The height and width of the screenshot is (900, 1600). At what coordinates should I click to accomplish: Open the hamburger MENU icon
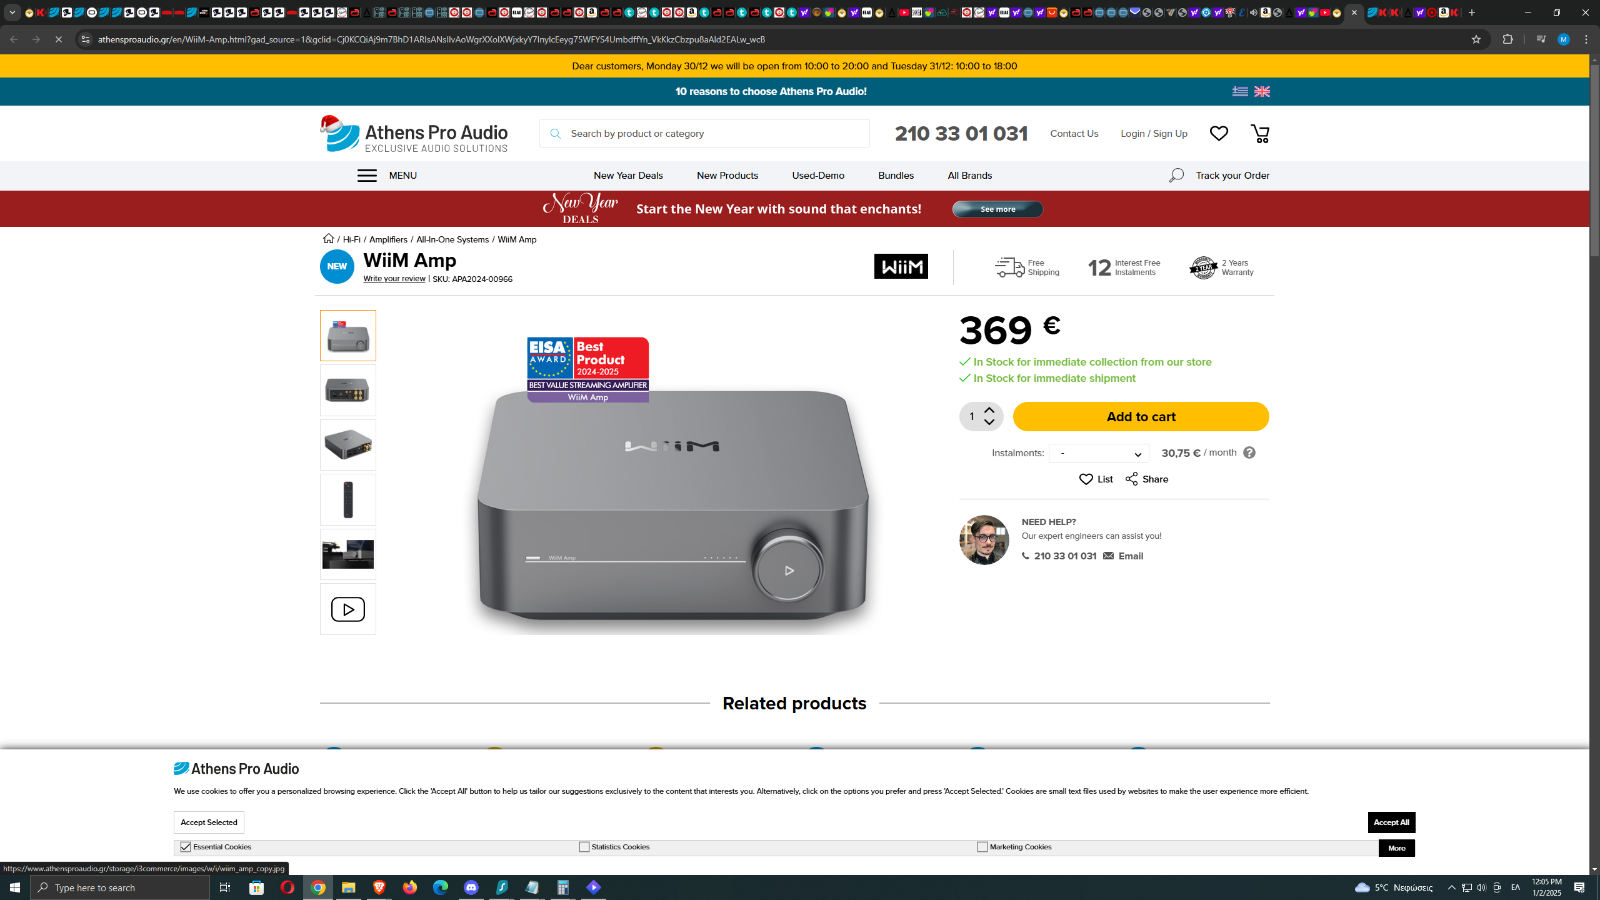click(x=367, y=175)
